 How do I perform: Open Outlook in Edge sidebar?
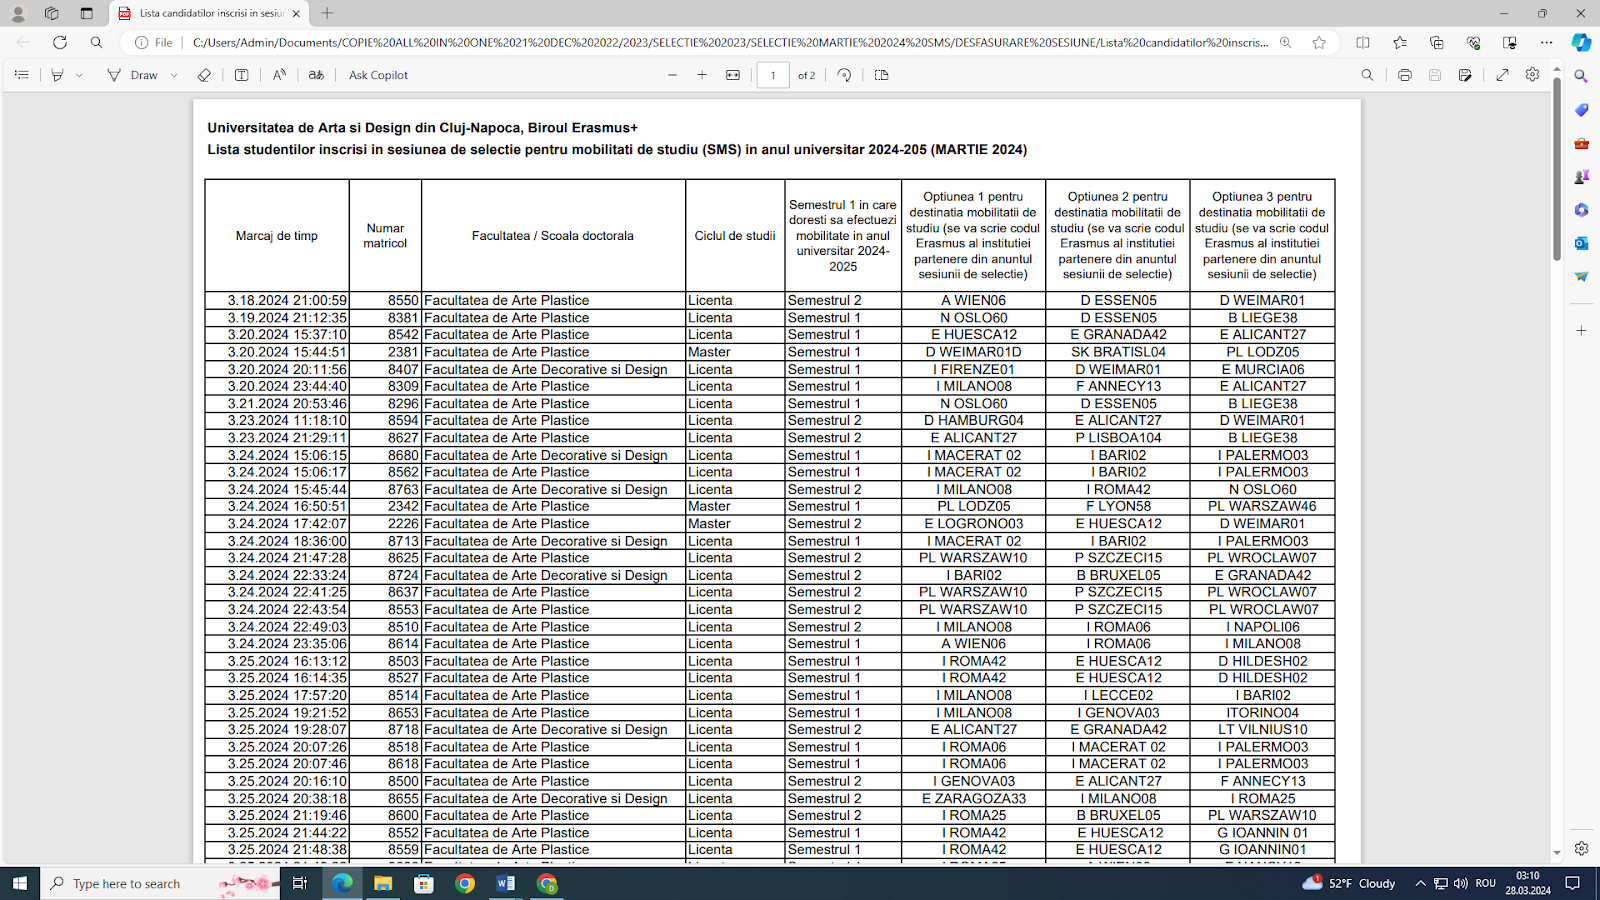click(x=1581, y=243)
